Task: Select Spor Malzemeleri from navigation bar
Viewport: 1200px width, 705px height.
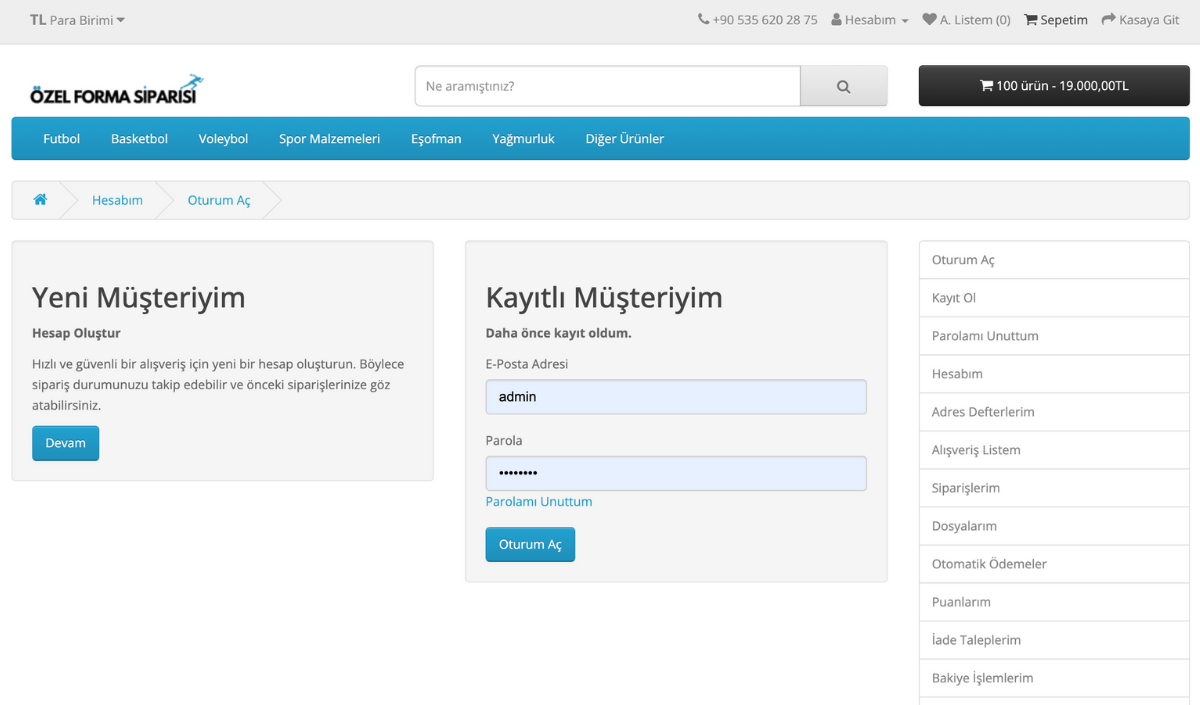Action: pyautogui.click(x=329, y=139)
